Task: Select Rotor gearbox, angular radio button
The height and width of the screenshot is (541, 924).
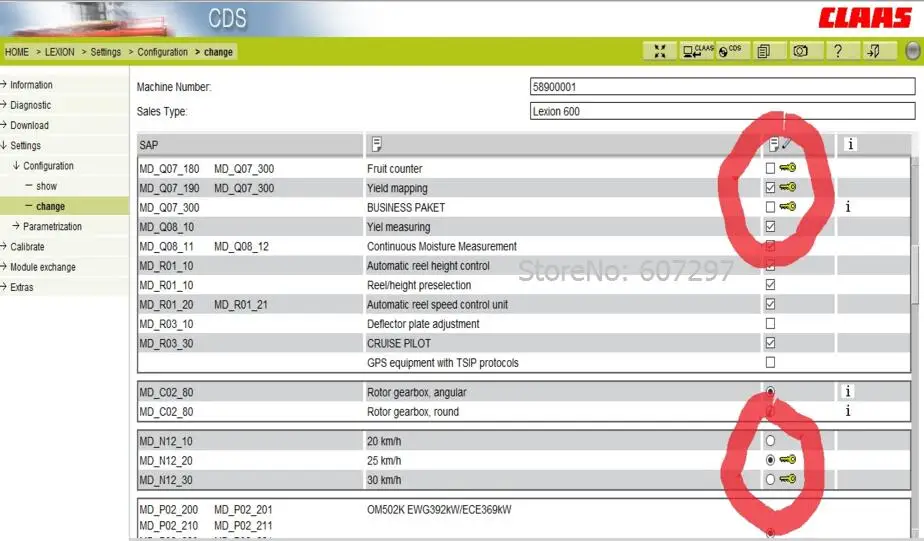Action: 770,391
